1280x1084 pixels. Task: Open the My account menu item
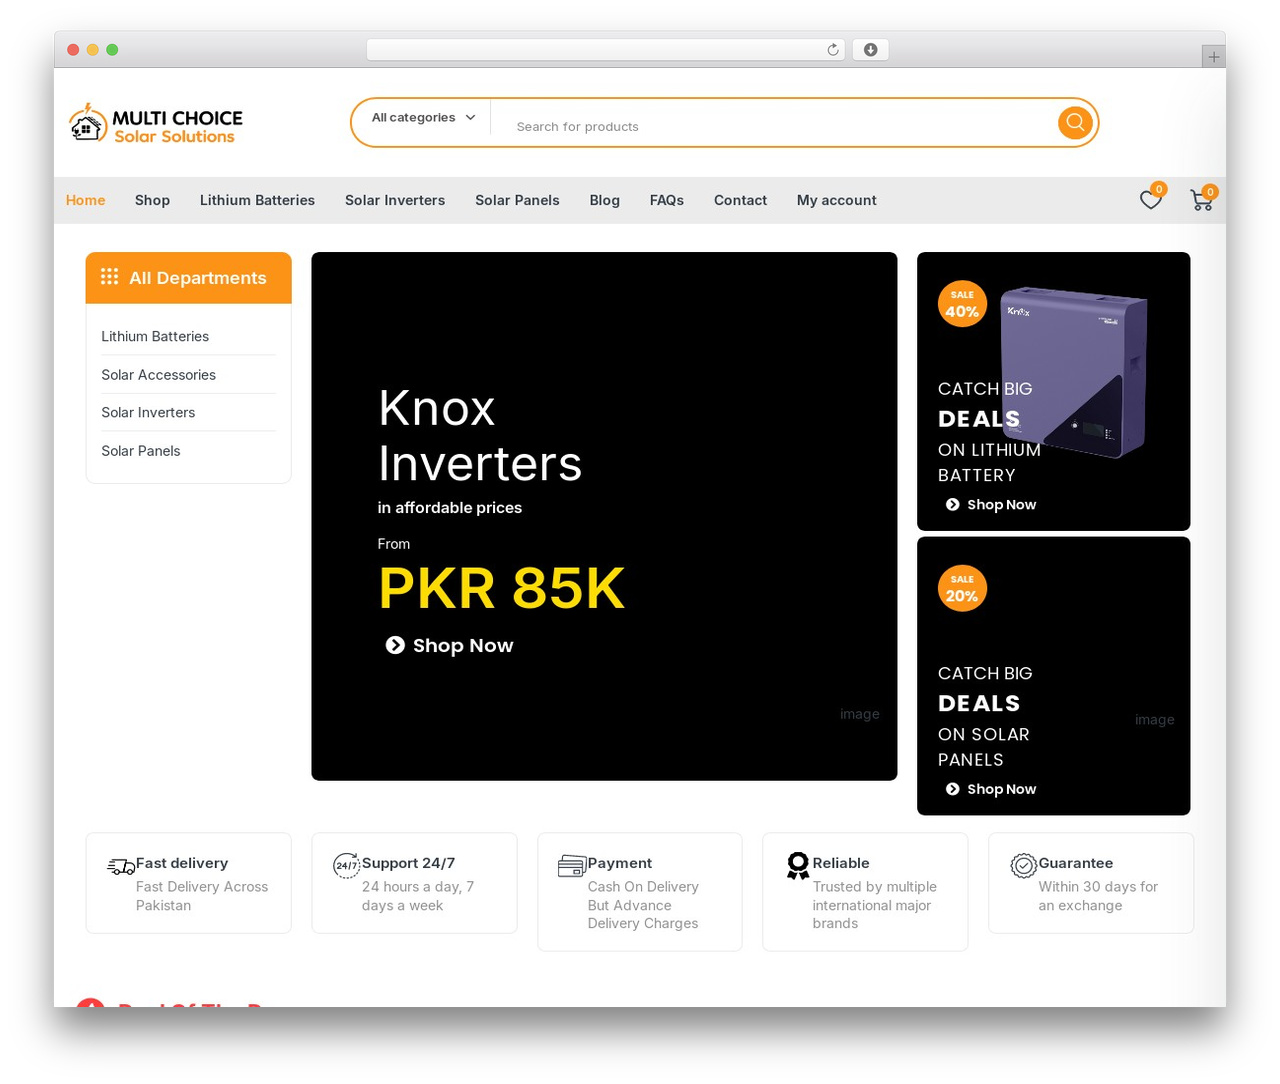point(836,200)
